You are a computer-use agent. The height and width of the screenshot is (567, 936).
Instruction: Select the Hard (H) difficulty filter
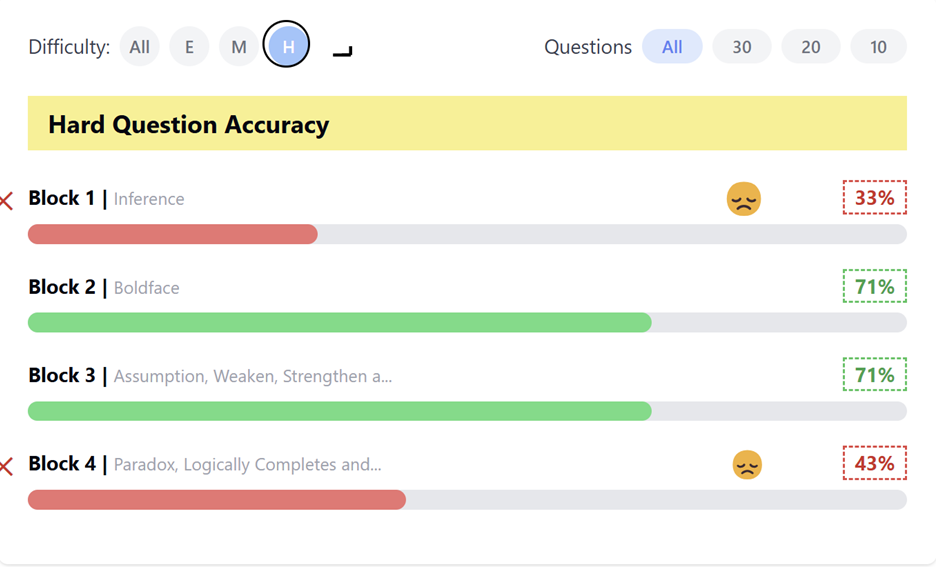287,46
